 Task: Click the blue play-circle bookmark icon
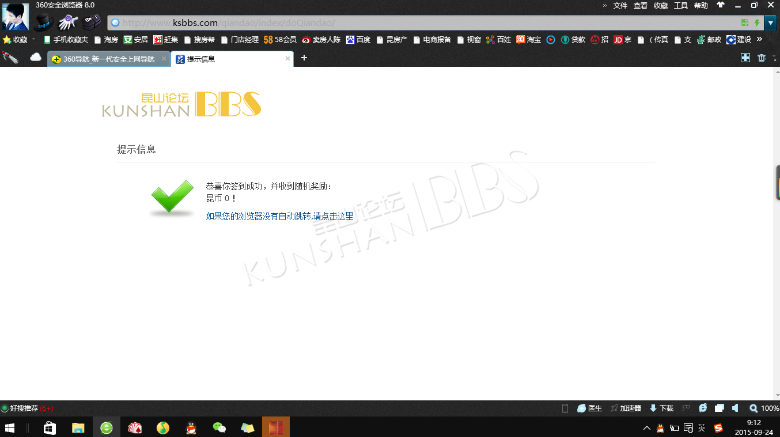click(551, 40)
